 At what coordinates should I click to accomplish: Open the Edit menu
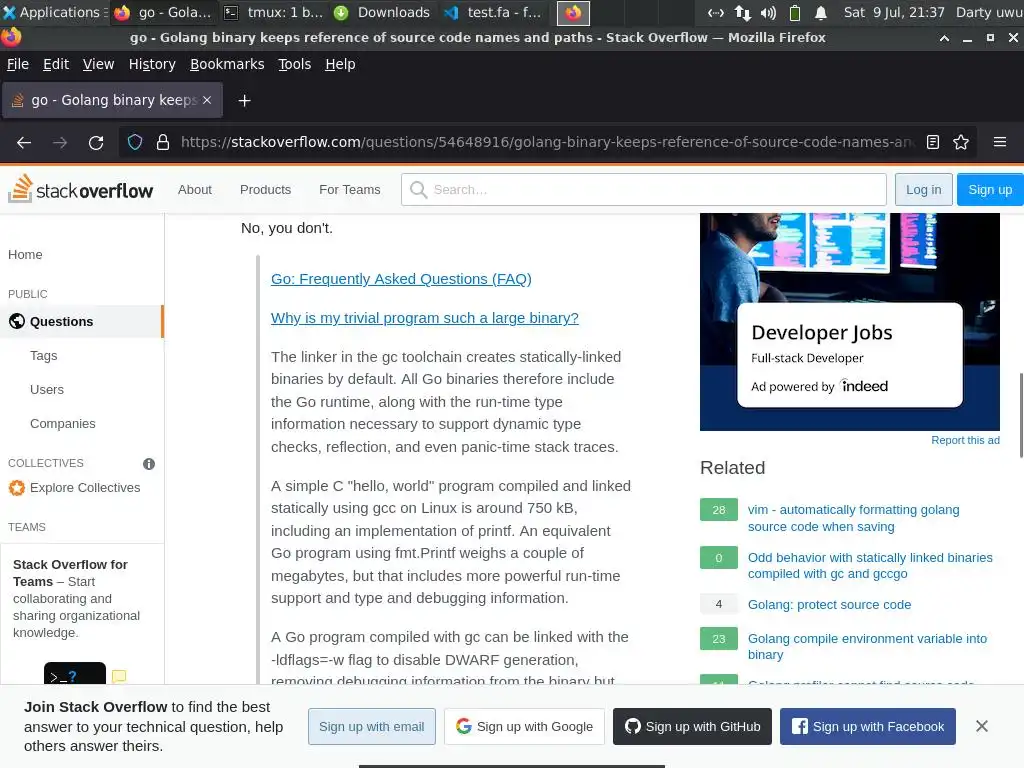[56, 64]
